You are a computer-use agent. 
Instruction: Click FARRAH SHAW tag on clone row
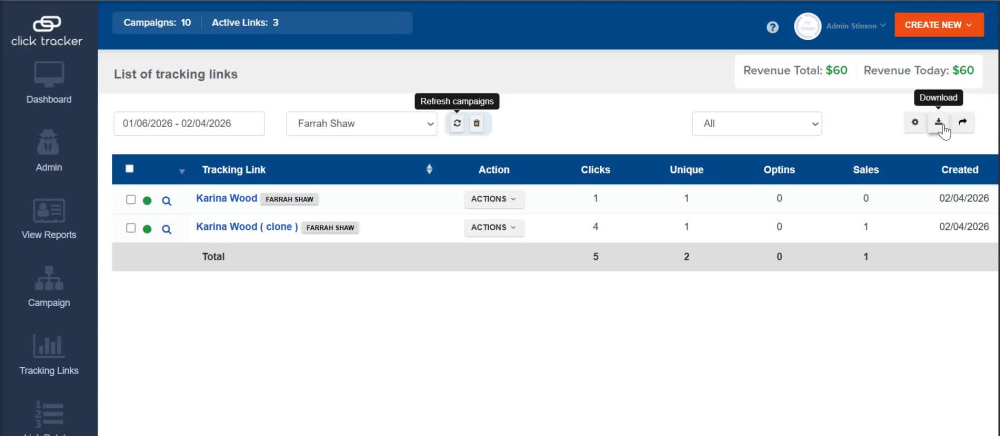point(330,228)
